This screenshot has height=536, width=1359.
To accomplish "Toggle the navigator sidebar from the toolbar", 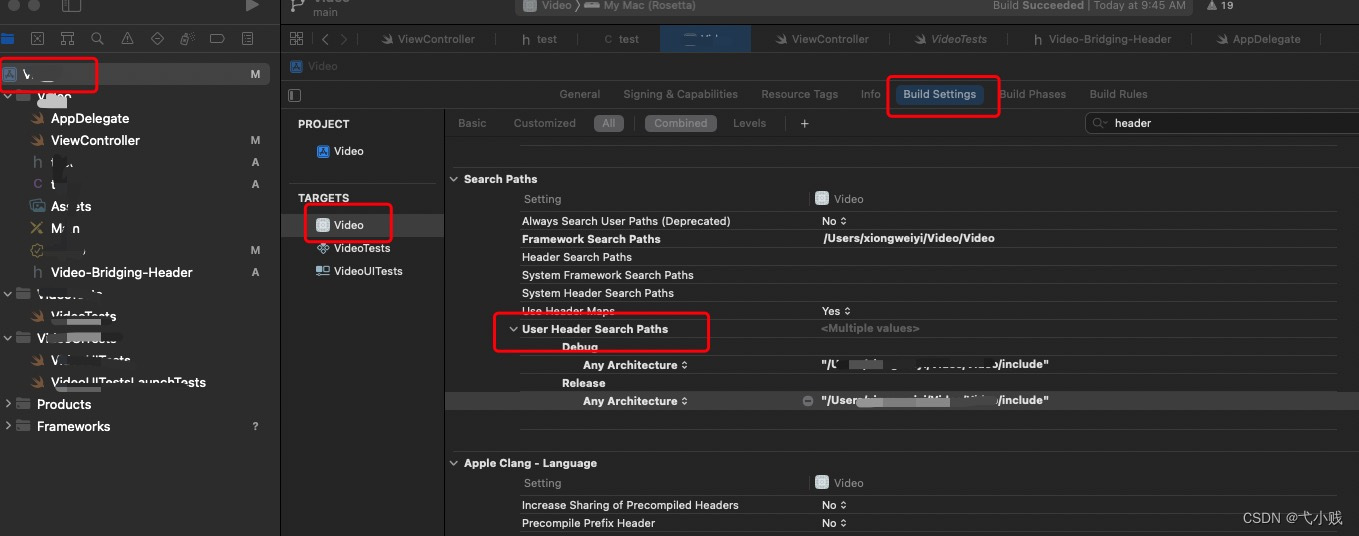I will point(71,5).
